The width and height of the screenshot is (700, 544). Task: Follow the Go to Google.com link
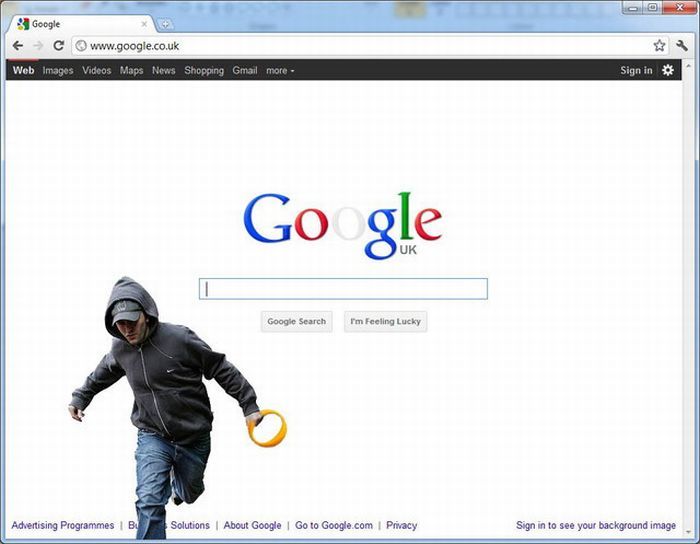334,526
